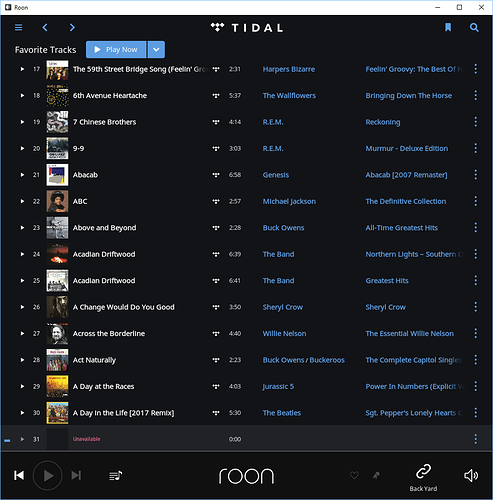Open three-dot menu for 6th Avenue Heartache
The image size is (493, 500).
[x=476, y=95]
